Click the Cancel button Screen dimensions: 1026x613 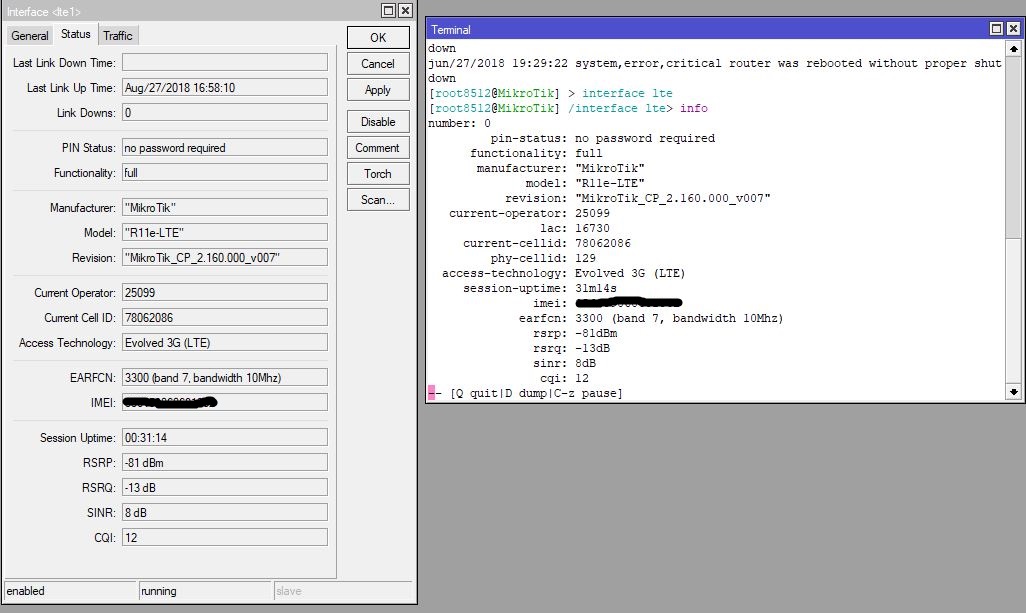pos(378,63)
